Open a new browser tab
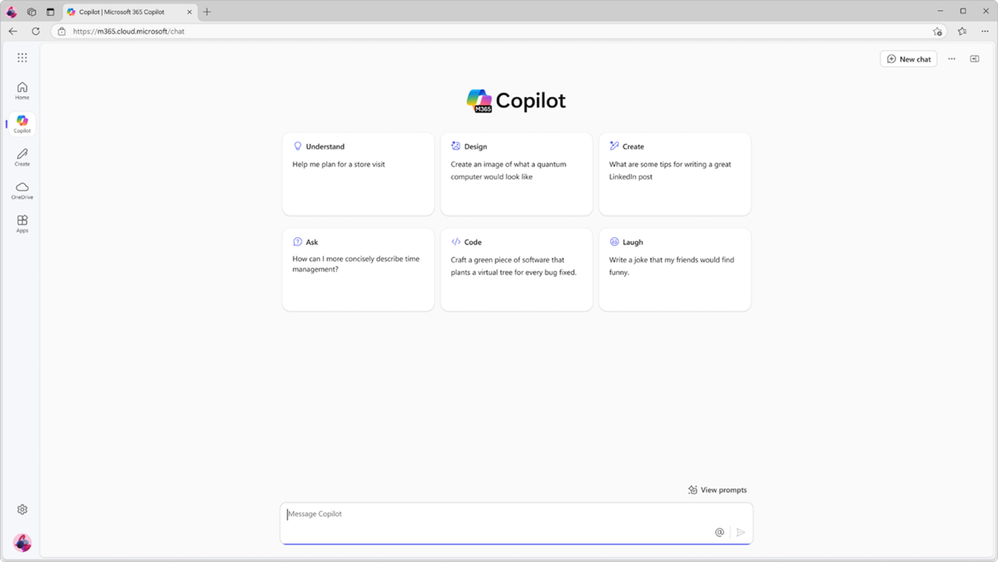Image resolution: width=998 pixels, height=562 pixels. pos(207,11)
